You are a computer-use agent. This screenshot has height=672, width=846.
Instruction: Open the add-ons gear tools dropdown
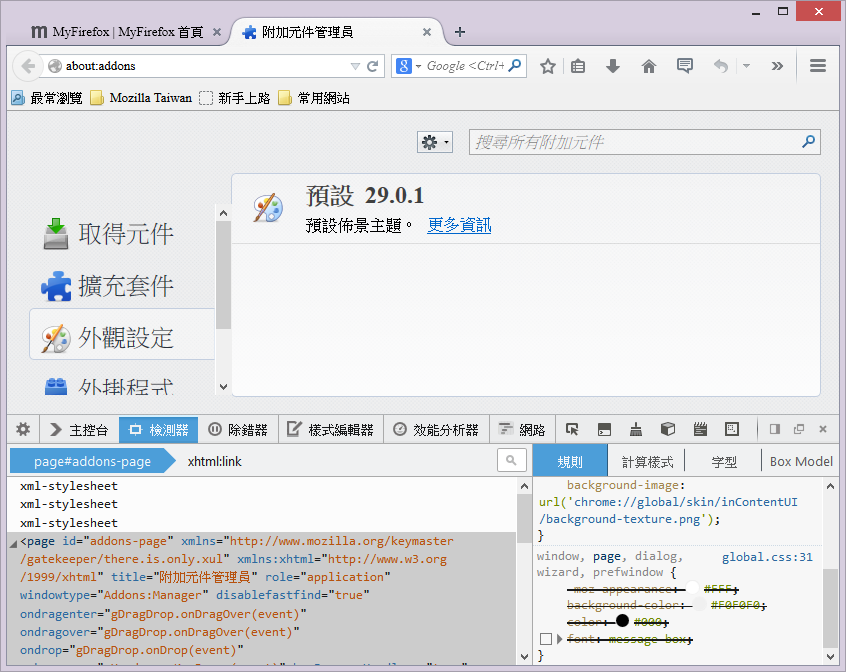435,143
